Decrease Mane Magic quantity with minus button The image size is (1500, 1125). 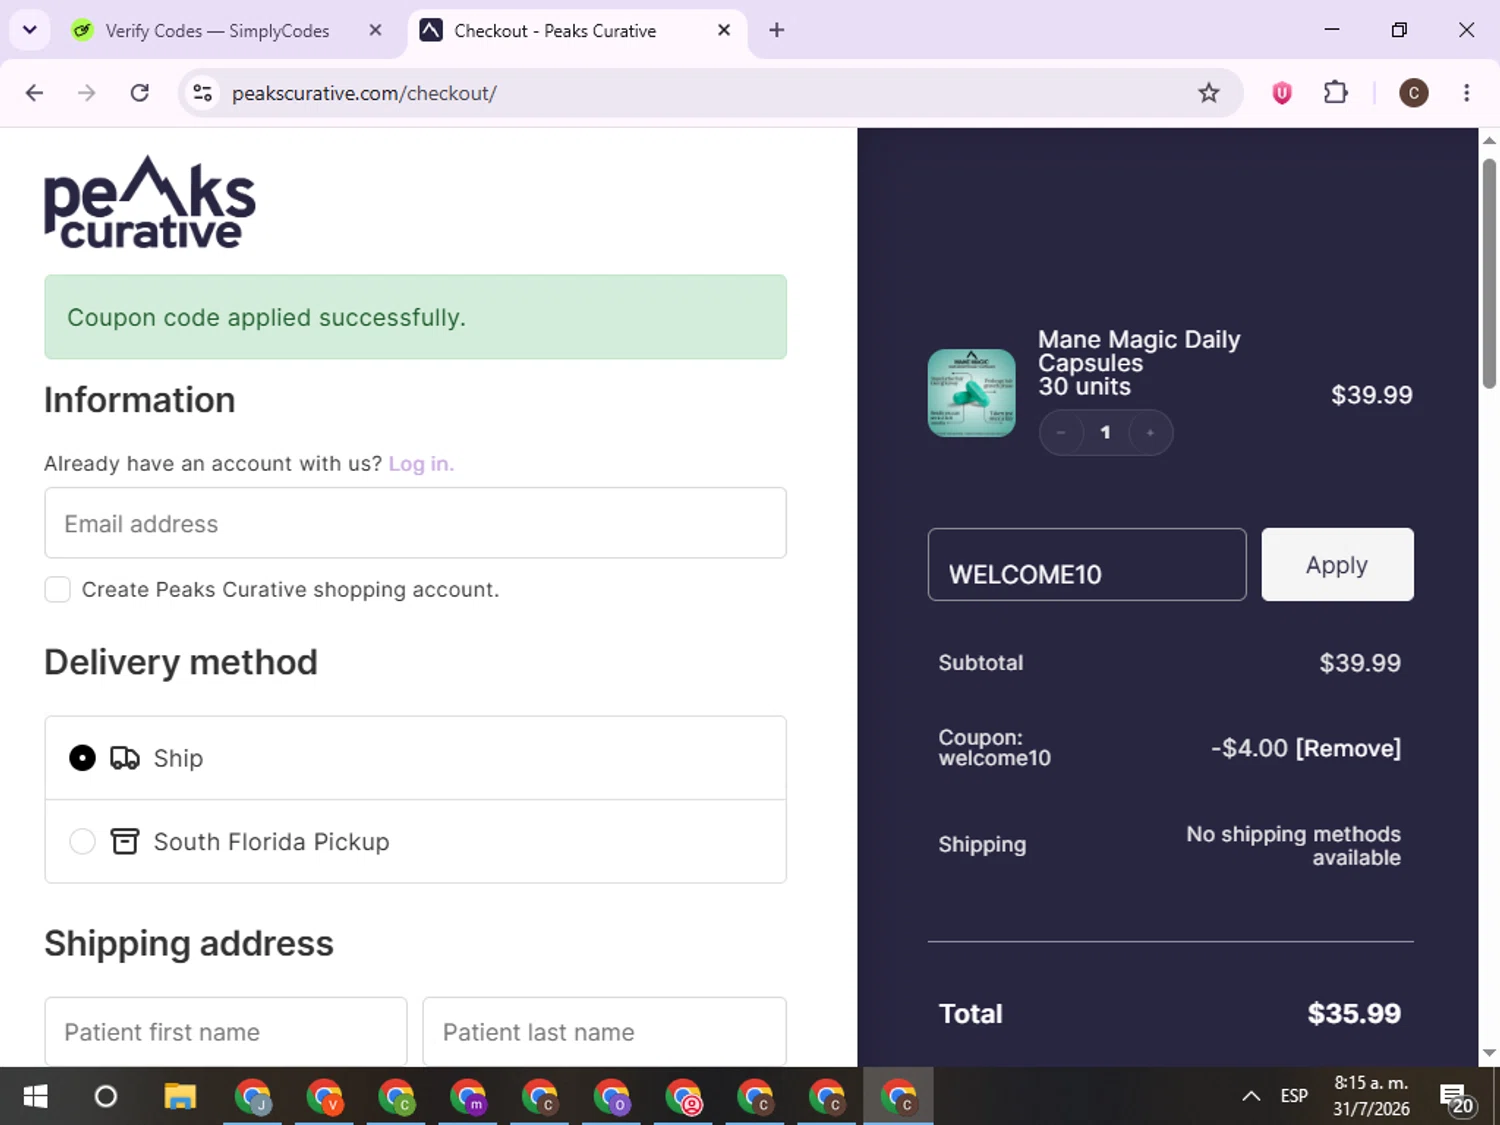(x=1062, y=433)
